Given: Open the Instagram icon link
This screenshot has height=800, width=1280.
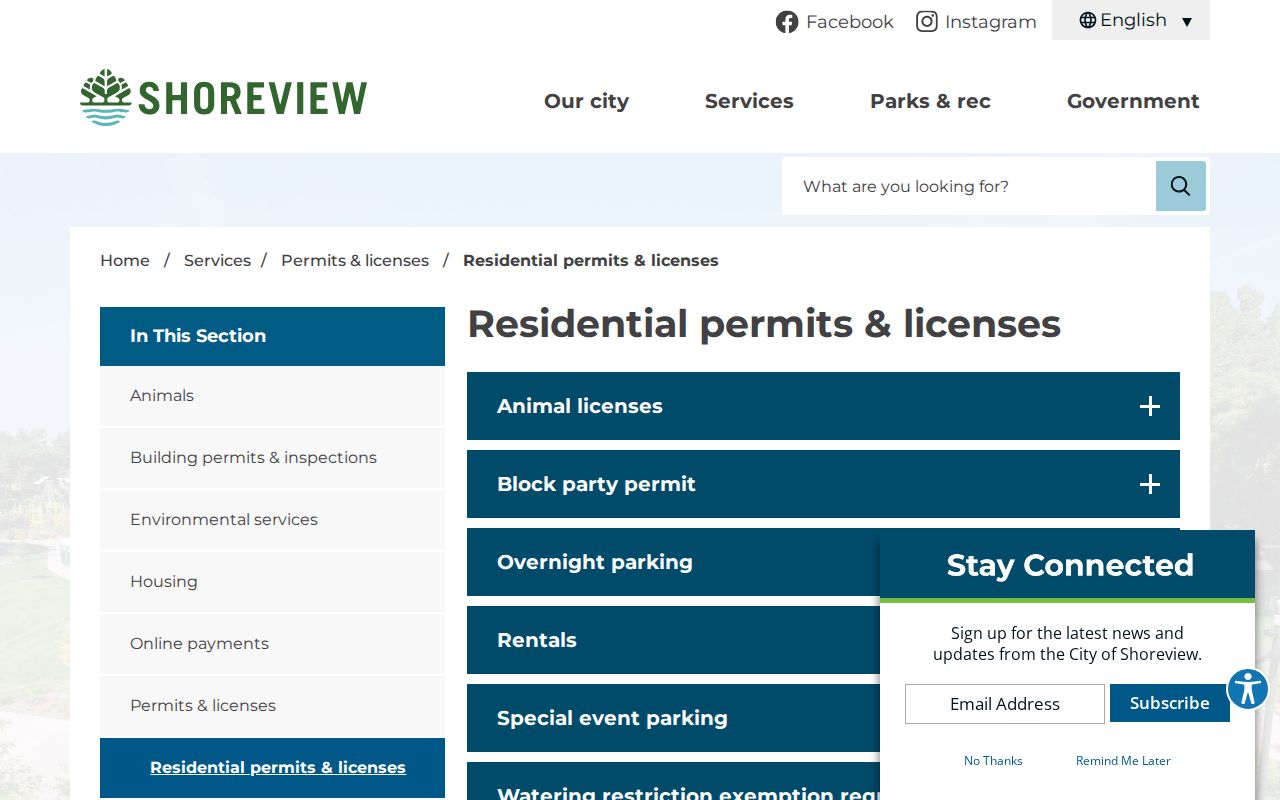Looking at the screenshot, I should [x=927, y=22].
